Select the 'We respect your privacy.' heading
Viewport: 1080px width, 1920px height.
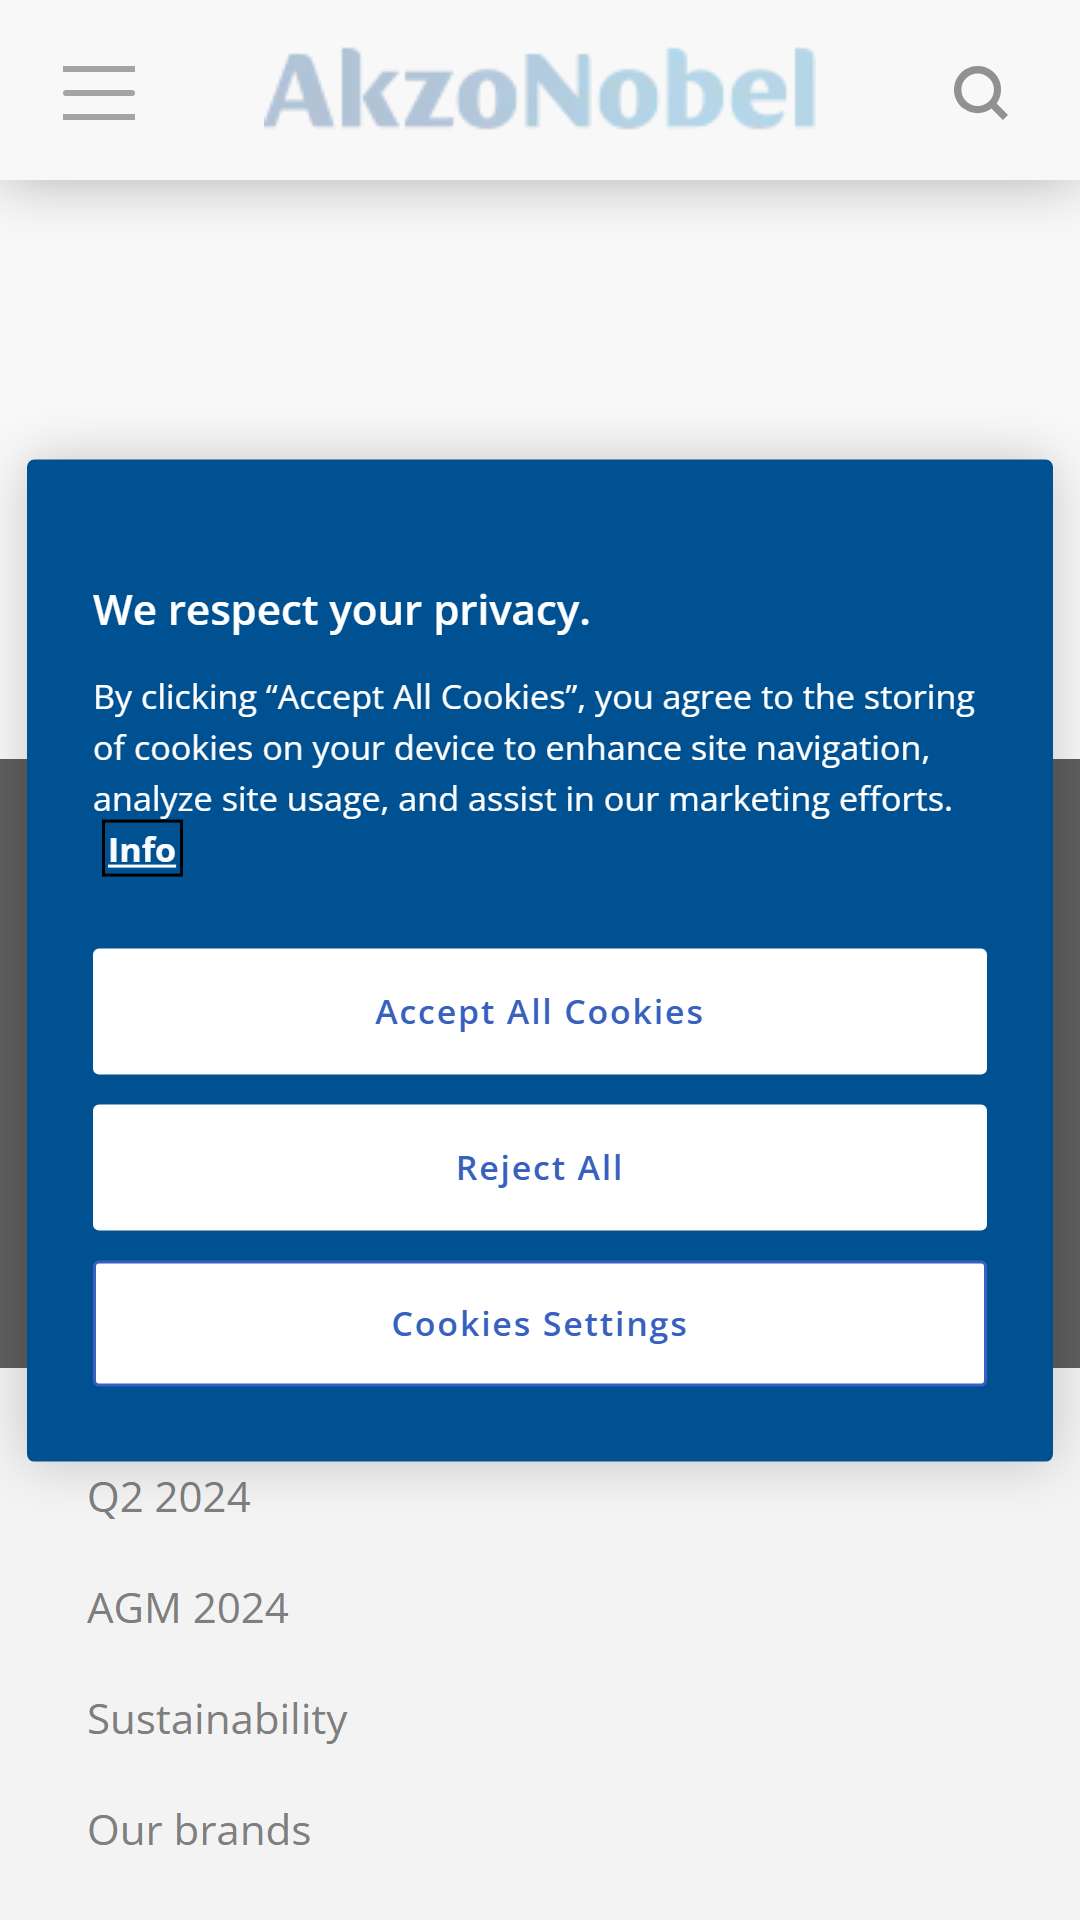342,610
